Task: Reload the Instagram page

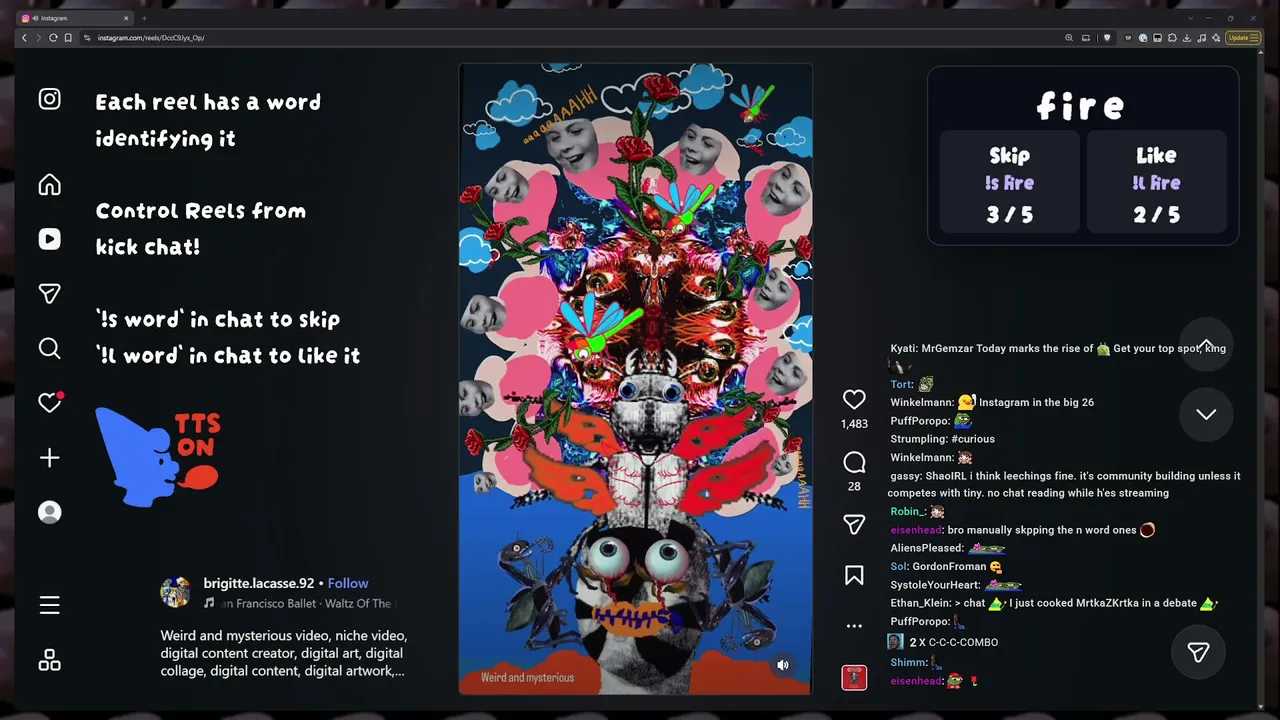Action: tap(53, 38)
